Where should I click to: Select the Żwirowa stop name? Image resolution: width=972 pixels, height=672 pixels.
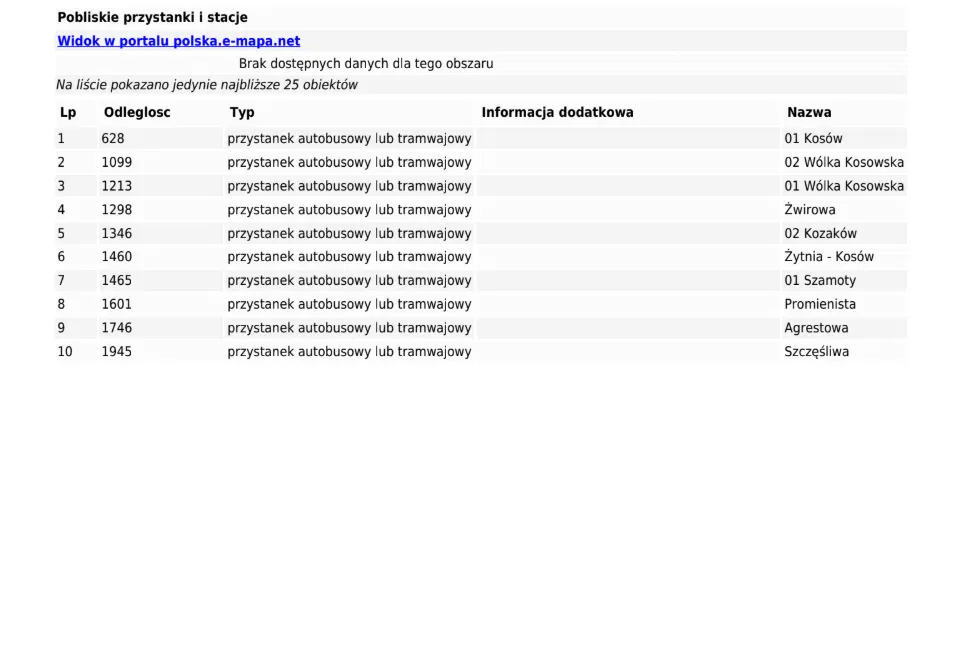809,210
